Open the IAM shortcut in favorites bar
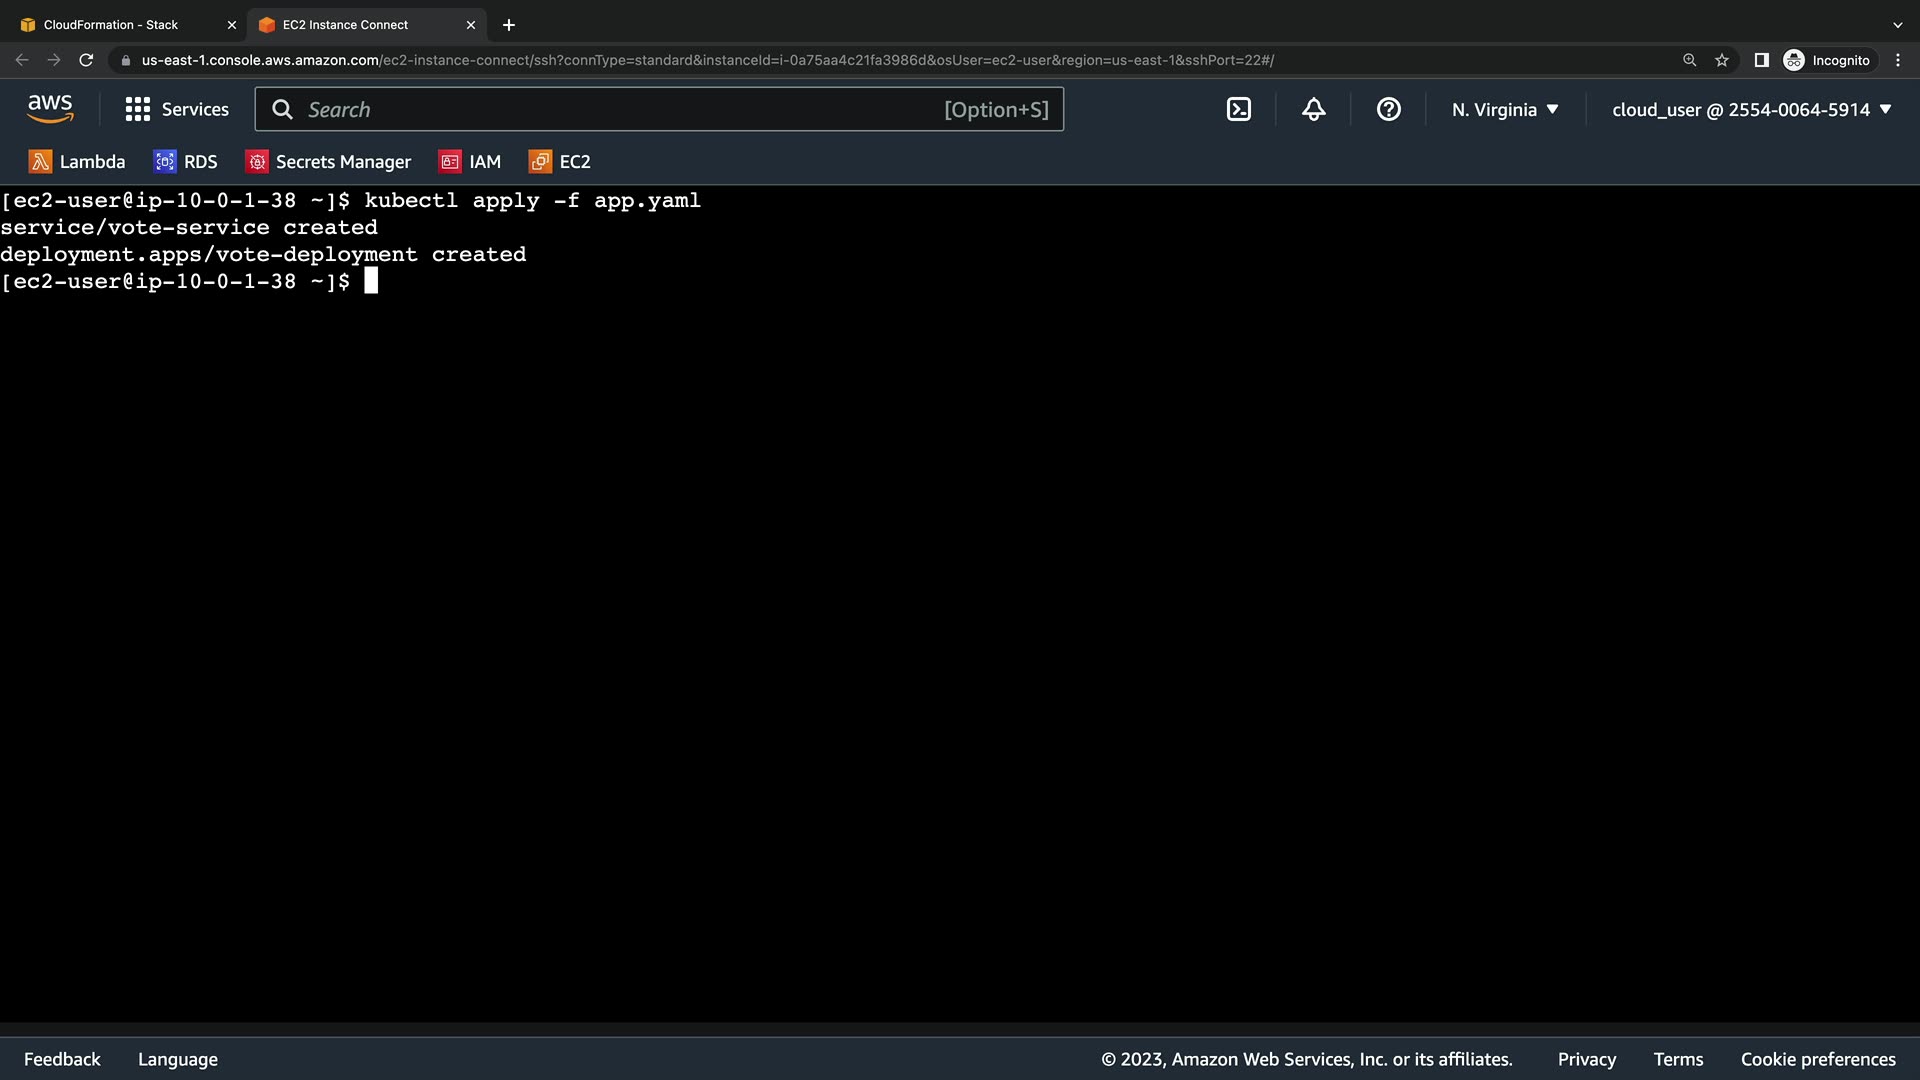 tap(470, 162)
